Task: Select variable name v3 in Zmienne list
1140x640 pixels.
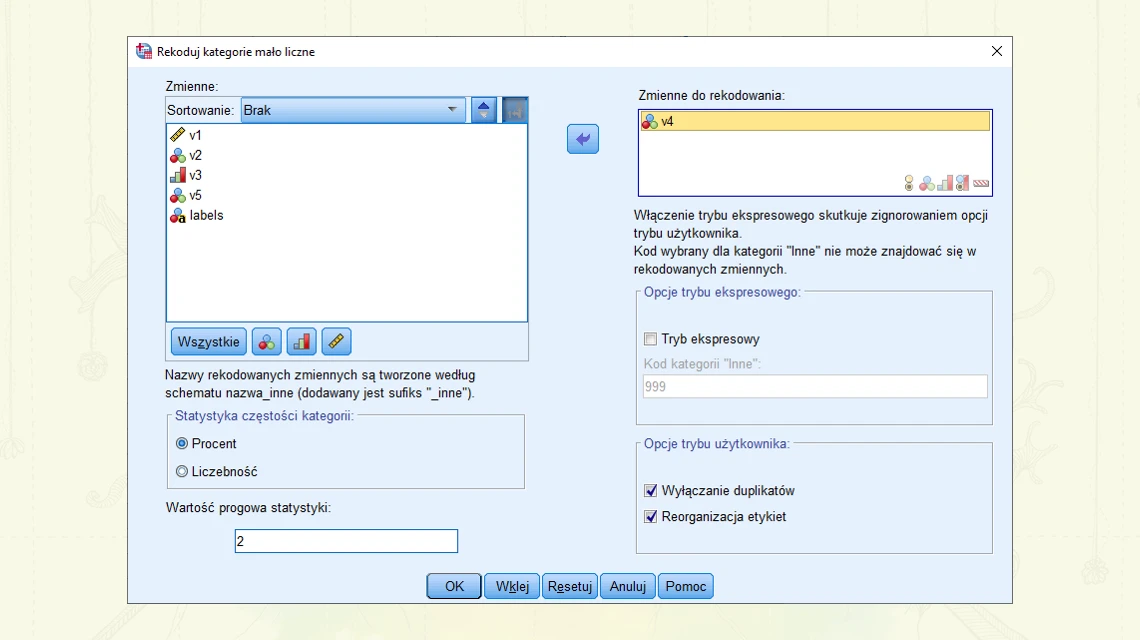Action: pos(196,175)
